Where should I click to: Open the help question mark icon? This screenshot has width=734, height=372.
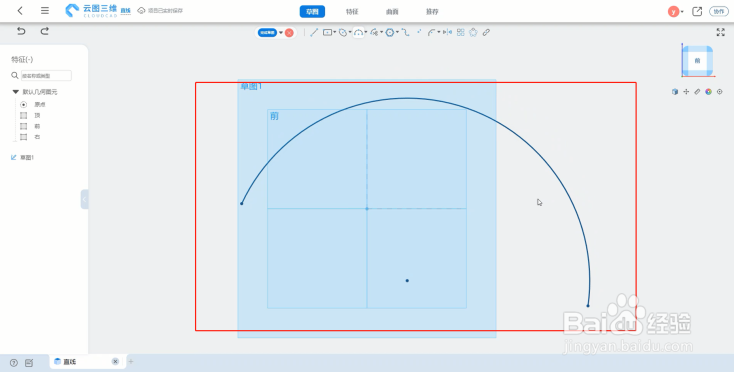(x=14, y=363)
